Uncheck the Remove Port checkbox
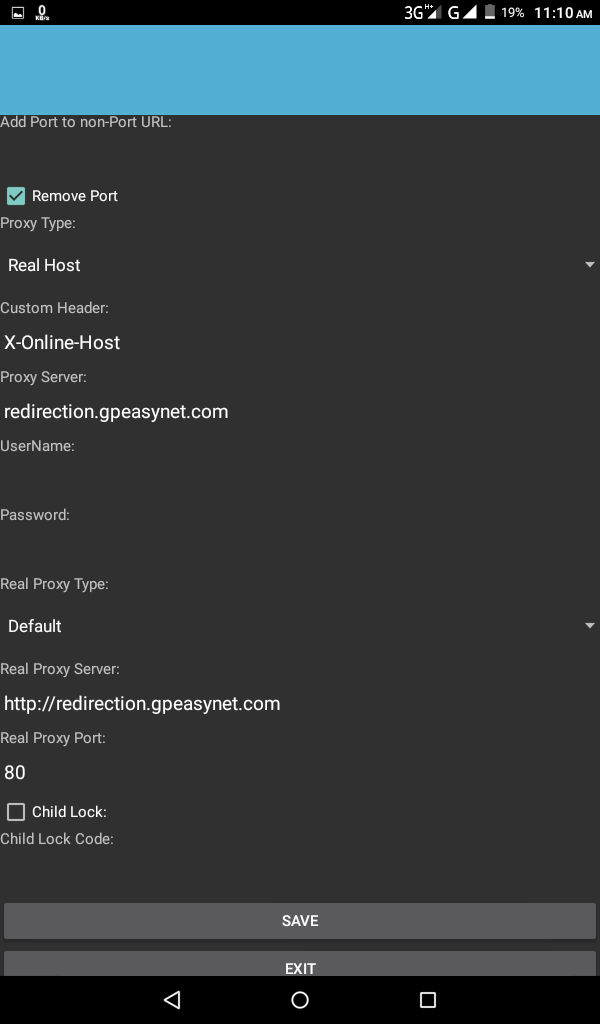The image size is (600, 1024). click(x=16, y=196)
